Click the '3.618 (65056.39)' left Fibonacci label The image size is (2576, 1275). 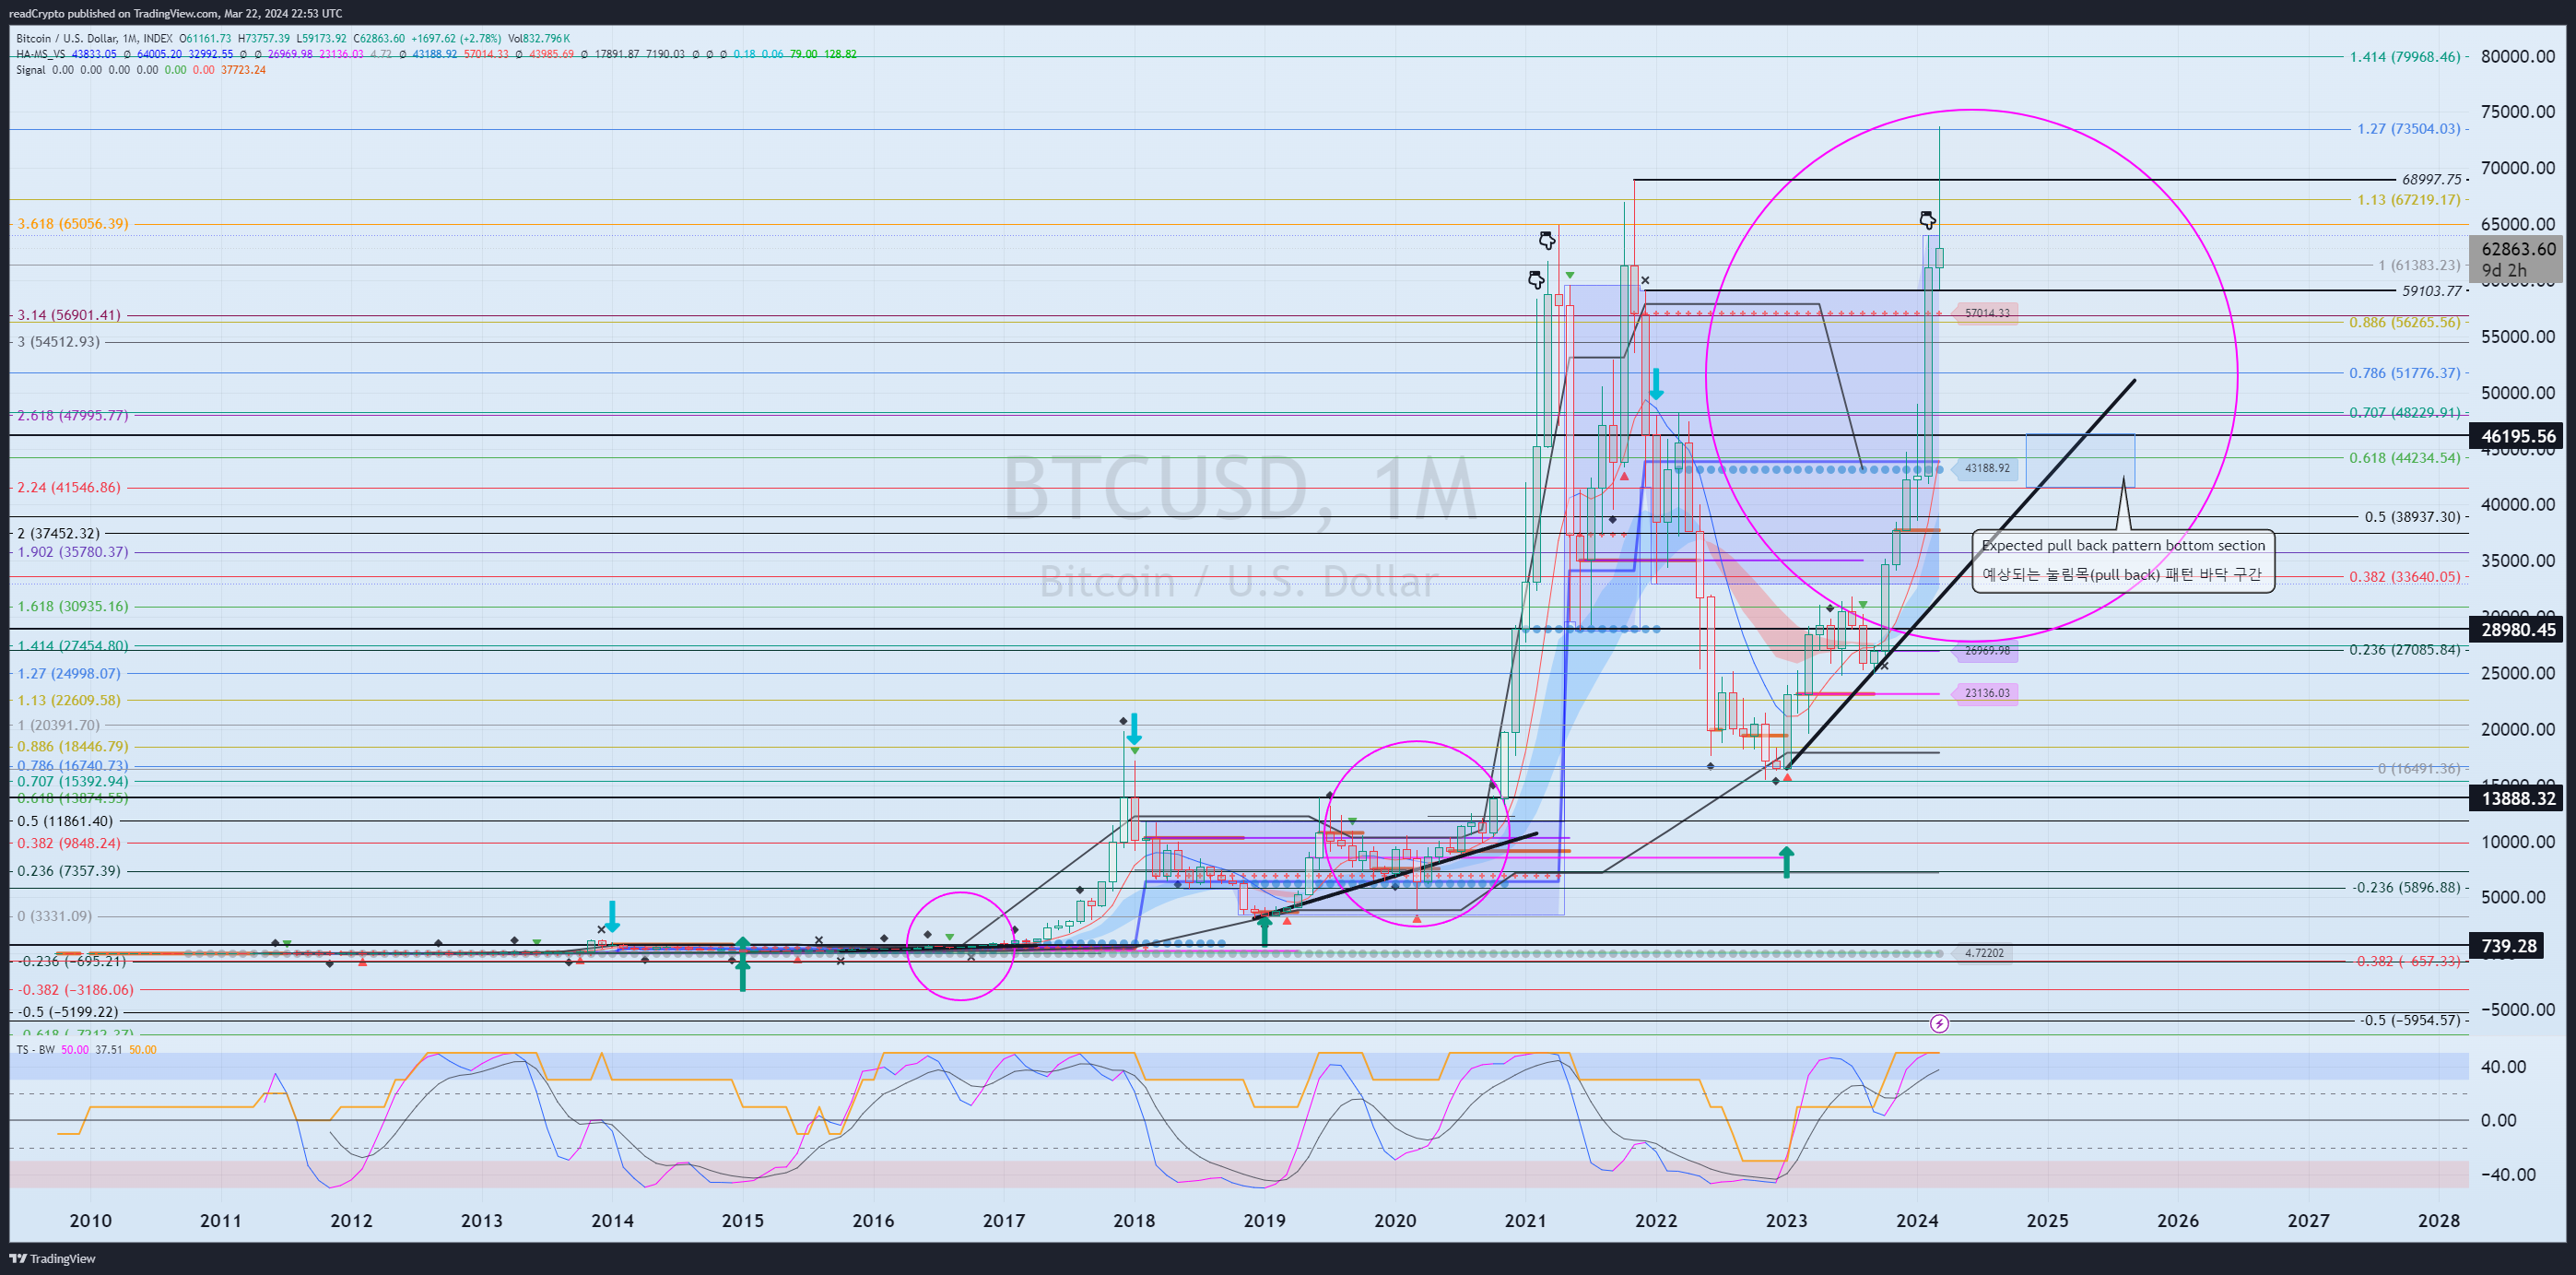click(x=73, y=224)
